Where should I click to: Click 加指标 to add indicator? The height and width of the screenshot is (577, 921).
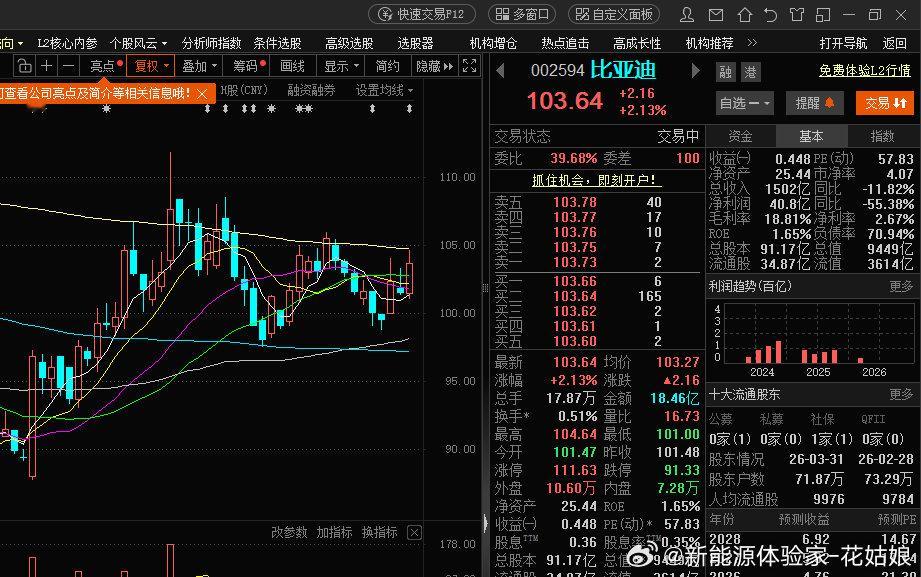tap(334, 532)
